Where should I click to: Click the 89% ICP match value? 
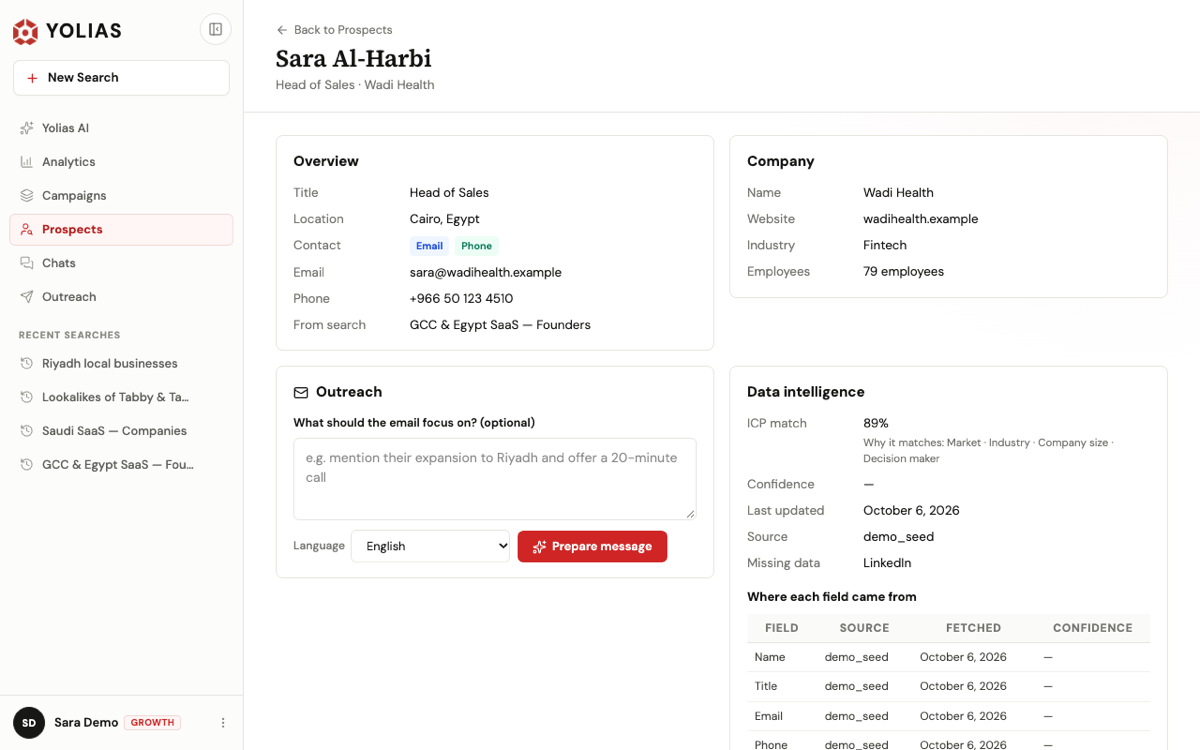point(876,423)
